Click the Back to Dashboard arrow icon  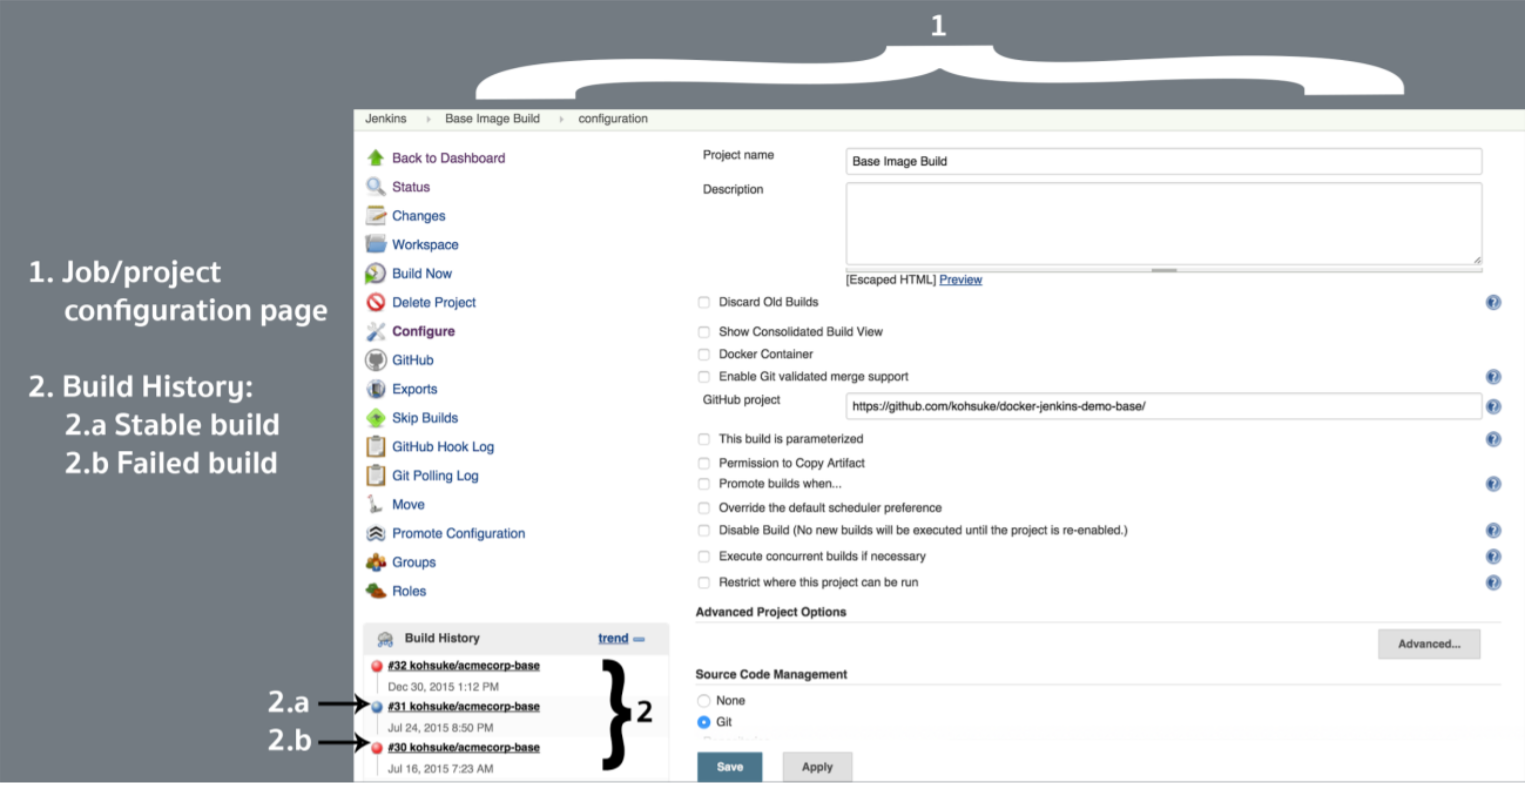376,158
